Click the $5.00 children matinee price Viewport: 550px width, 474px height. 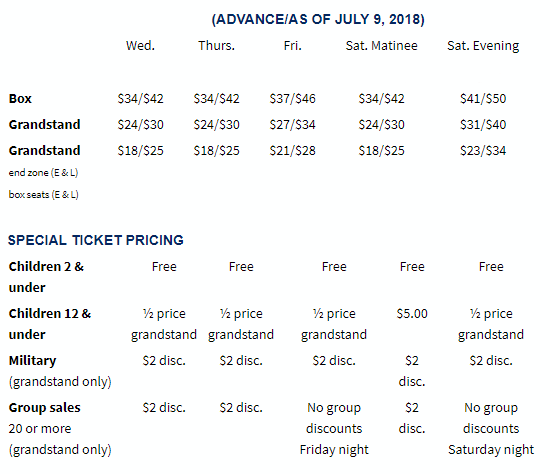click(412, 314)
